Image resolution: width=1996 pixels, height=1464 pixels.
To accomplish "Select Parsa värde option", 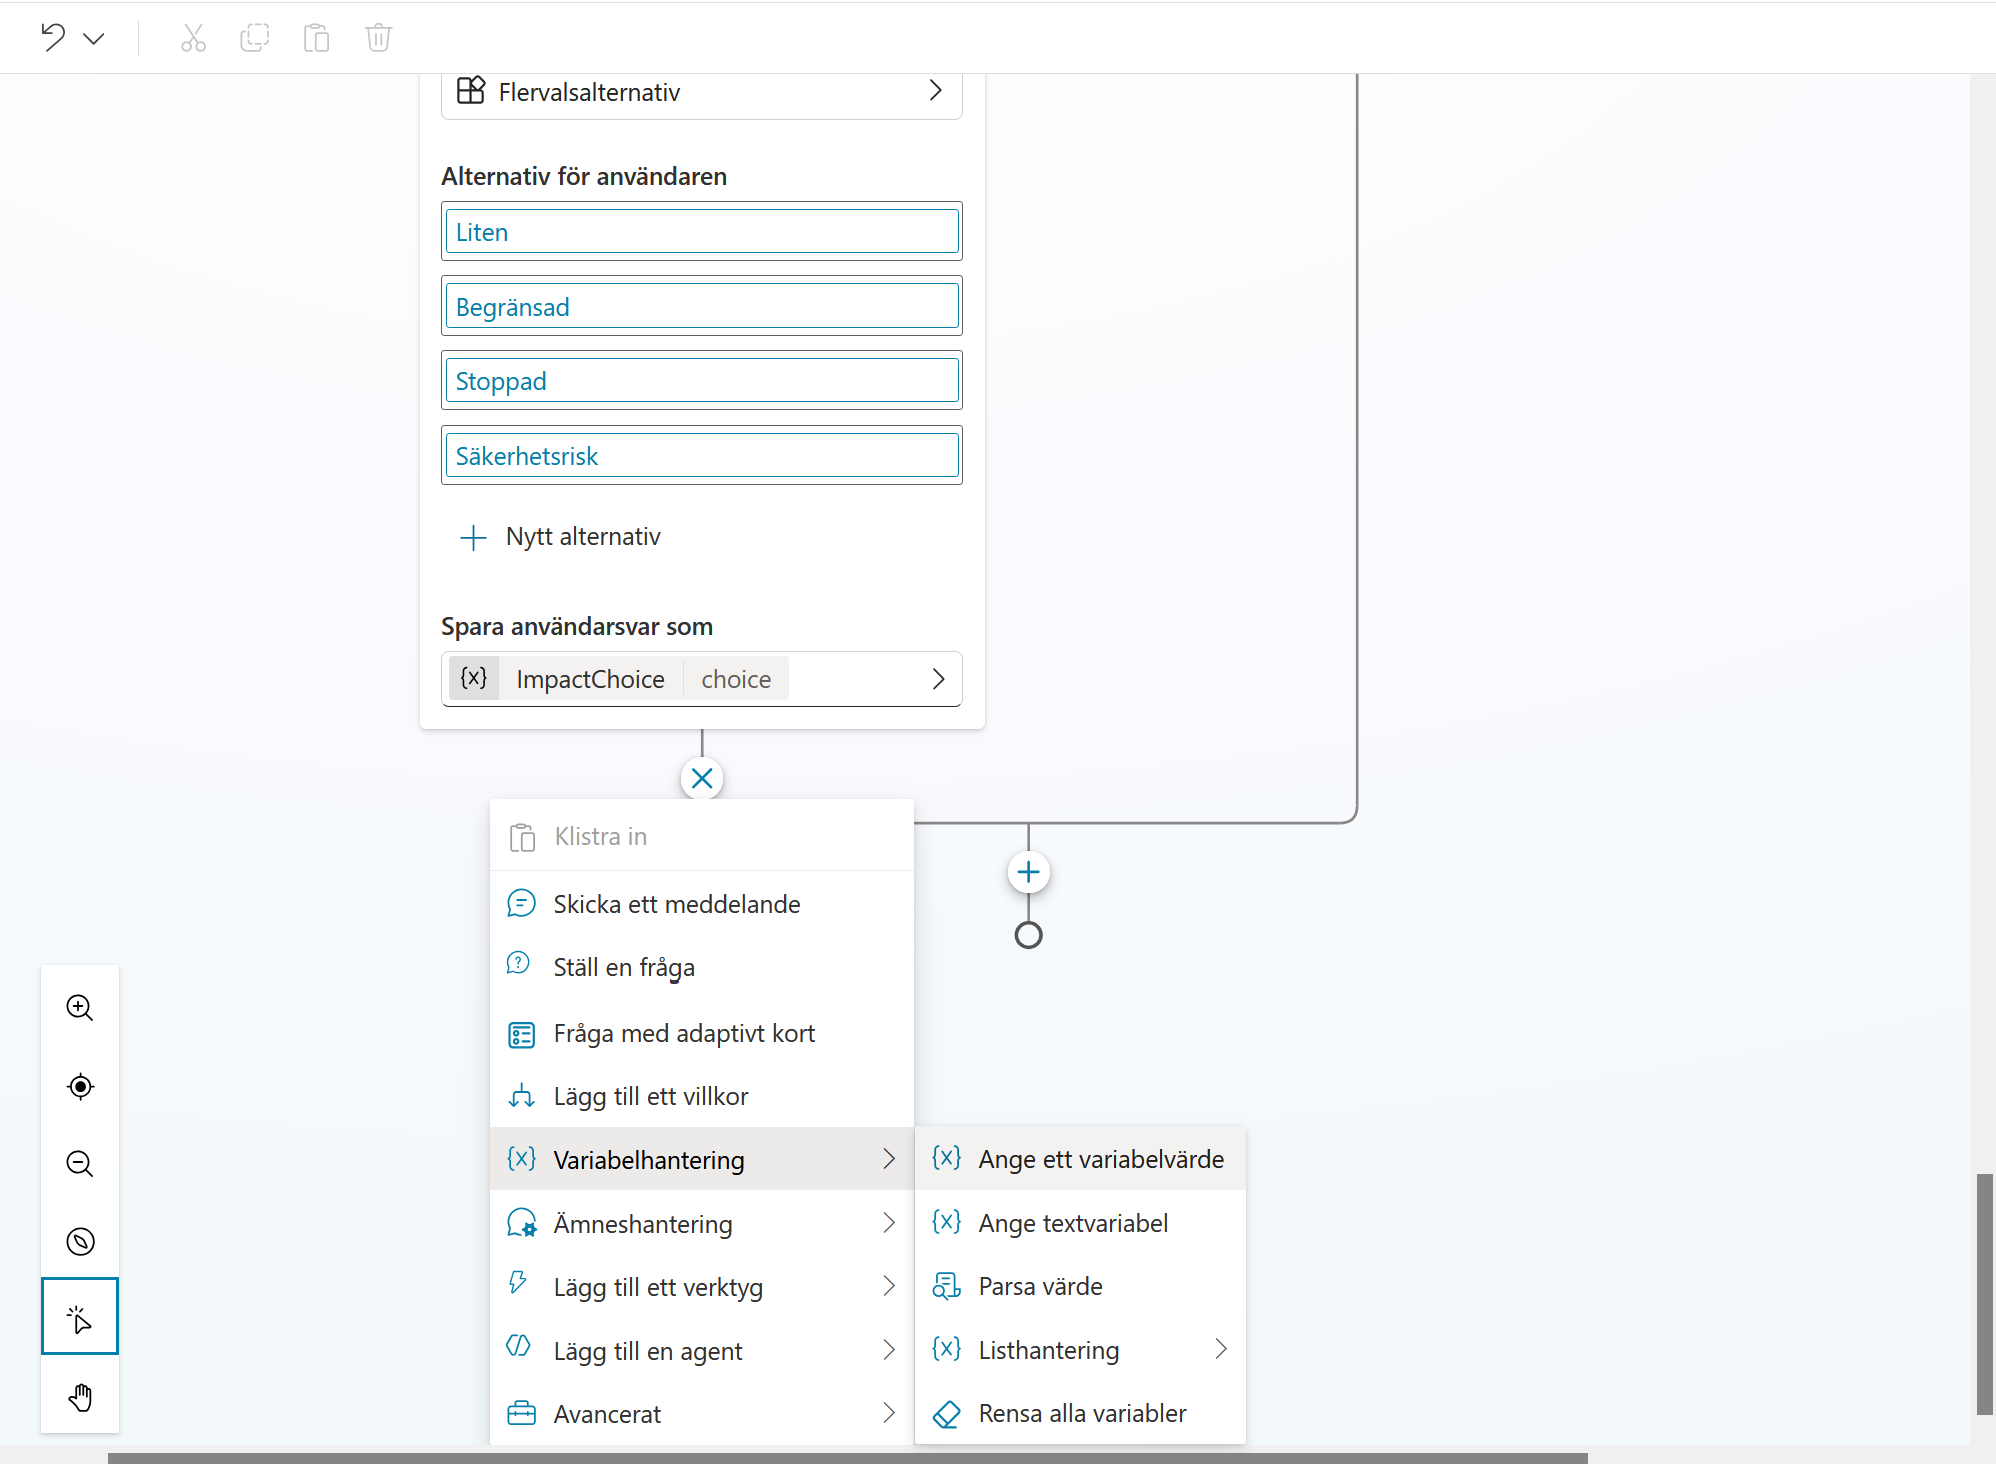I will [1080, 1286].
